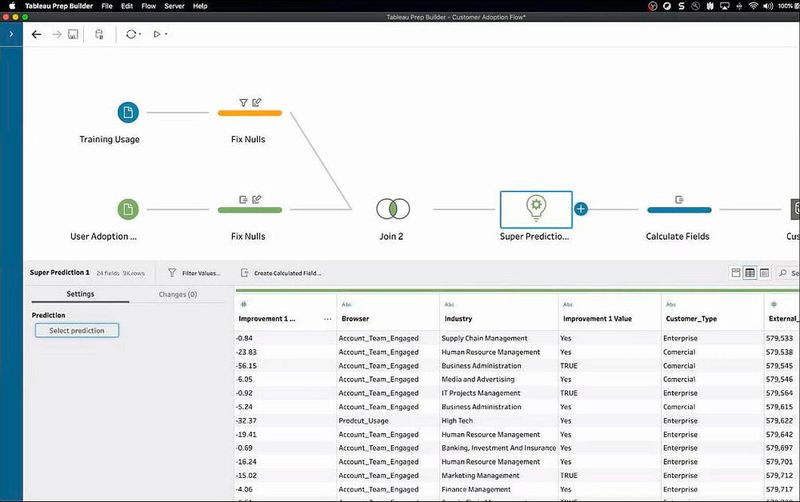Click the Browser column header
The height and width of the screenshot is (502, 800).
click(355, 319)
